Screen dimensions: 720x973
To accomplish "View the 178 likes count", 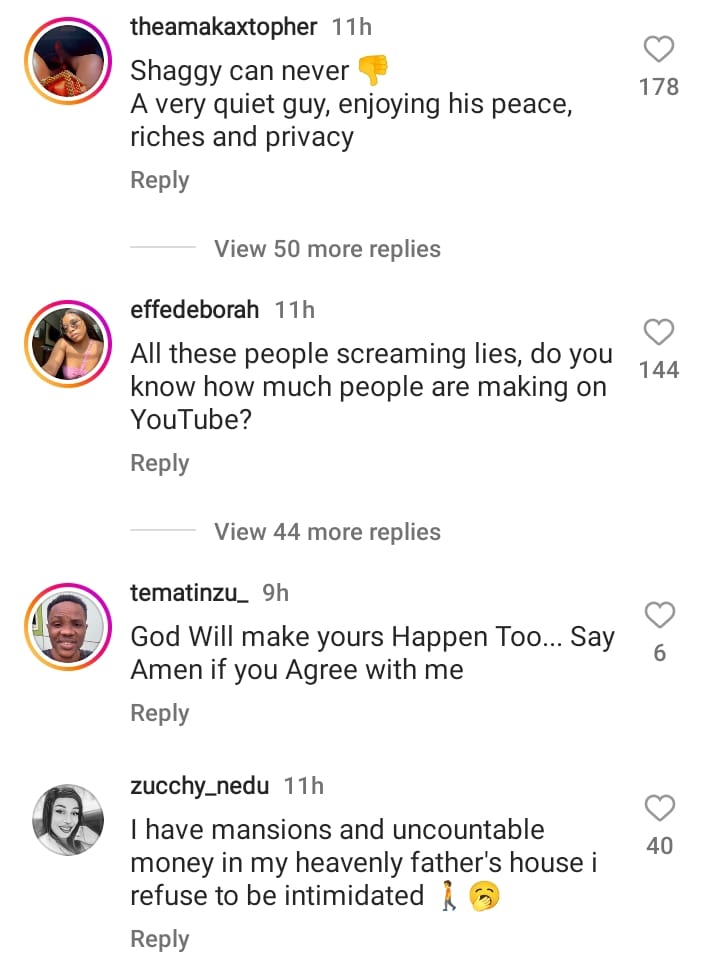I will (659, 88).
